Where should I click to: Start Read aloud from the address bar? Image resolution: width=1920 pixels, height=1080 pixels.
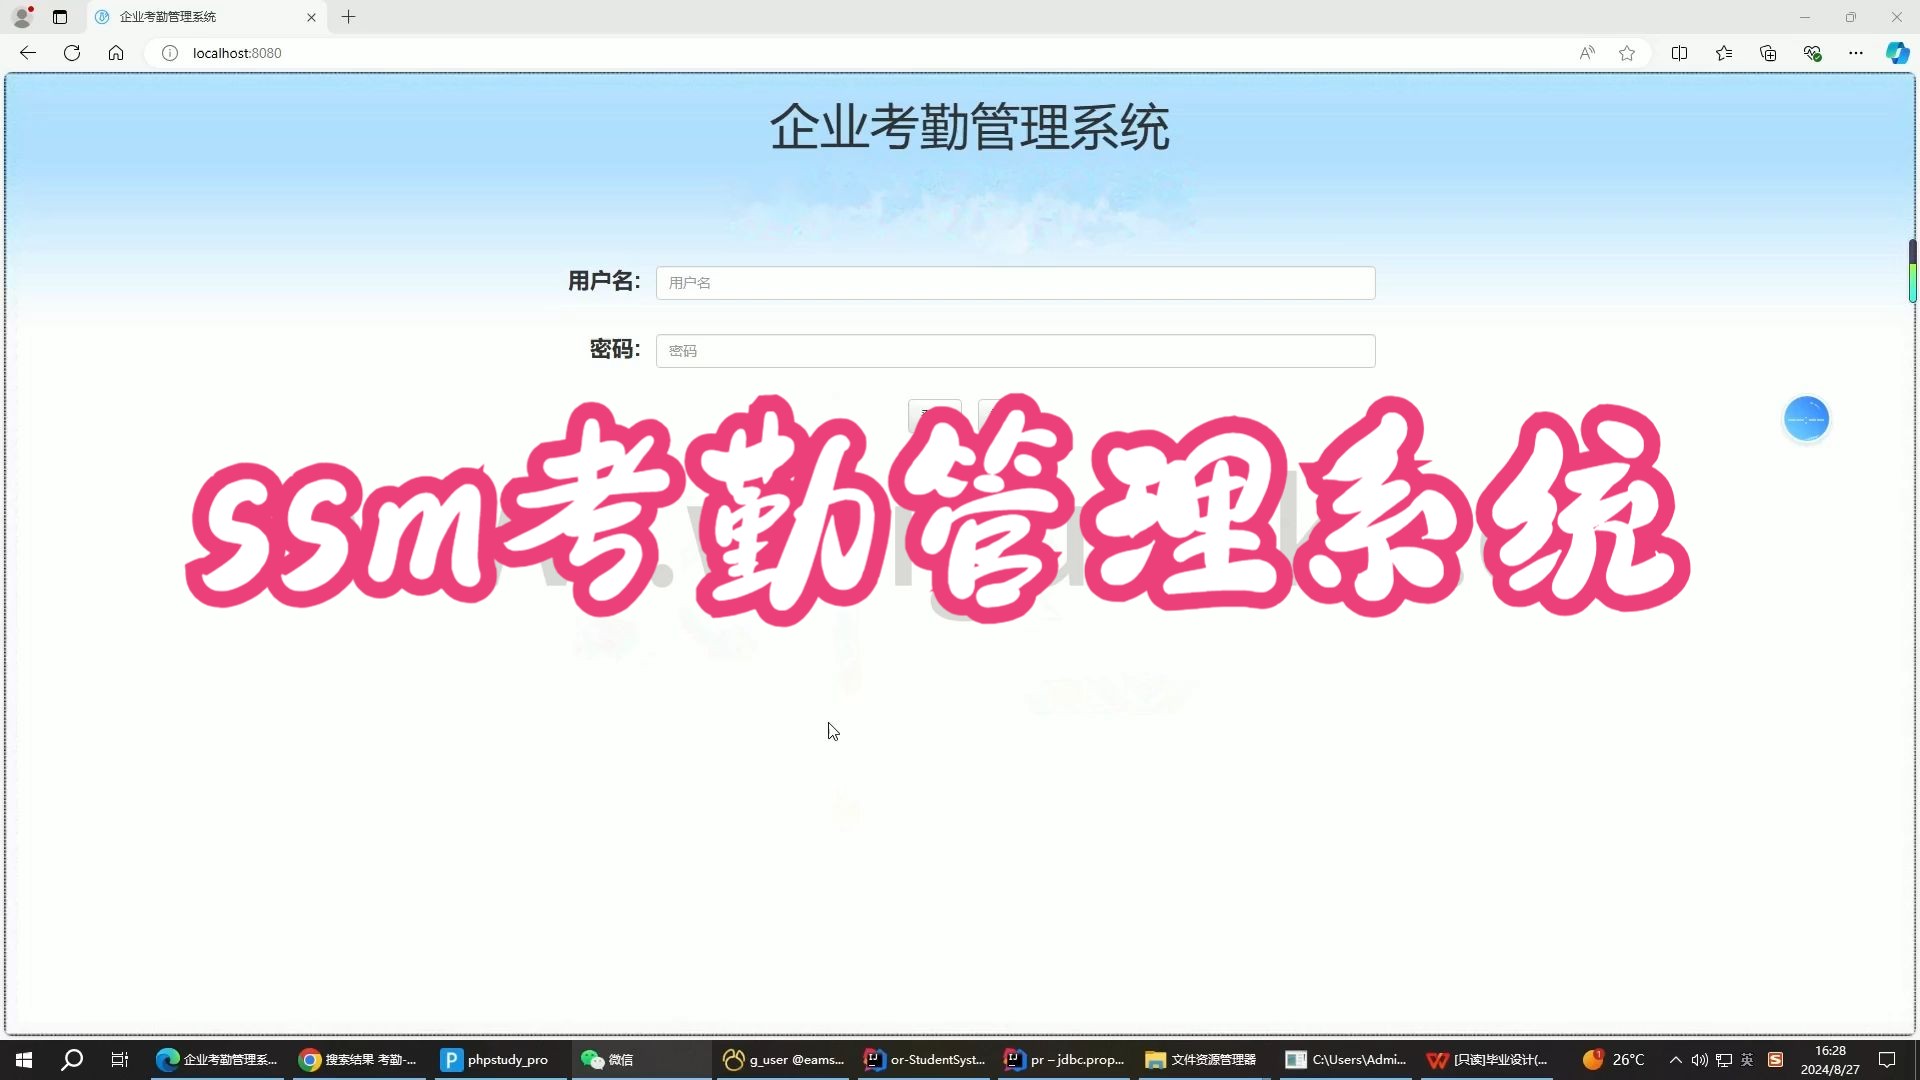pyautogui.click(x=1587, y=53)
